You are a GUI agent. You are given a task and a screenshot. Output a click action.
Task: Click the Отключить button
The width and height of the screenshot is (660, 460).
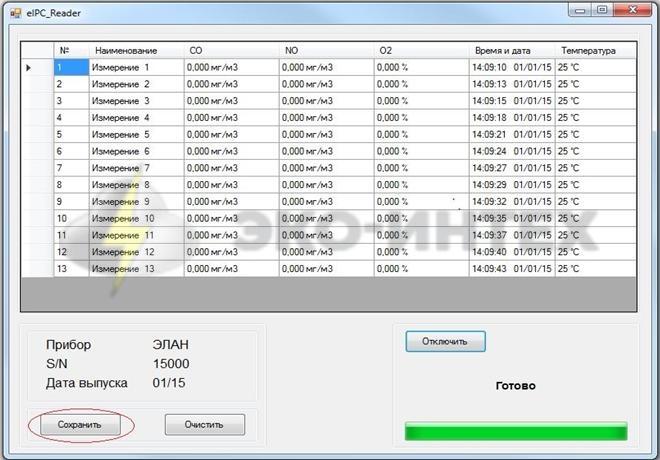445,341
